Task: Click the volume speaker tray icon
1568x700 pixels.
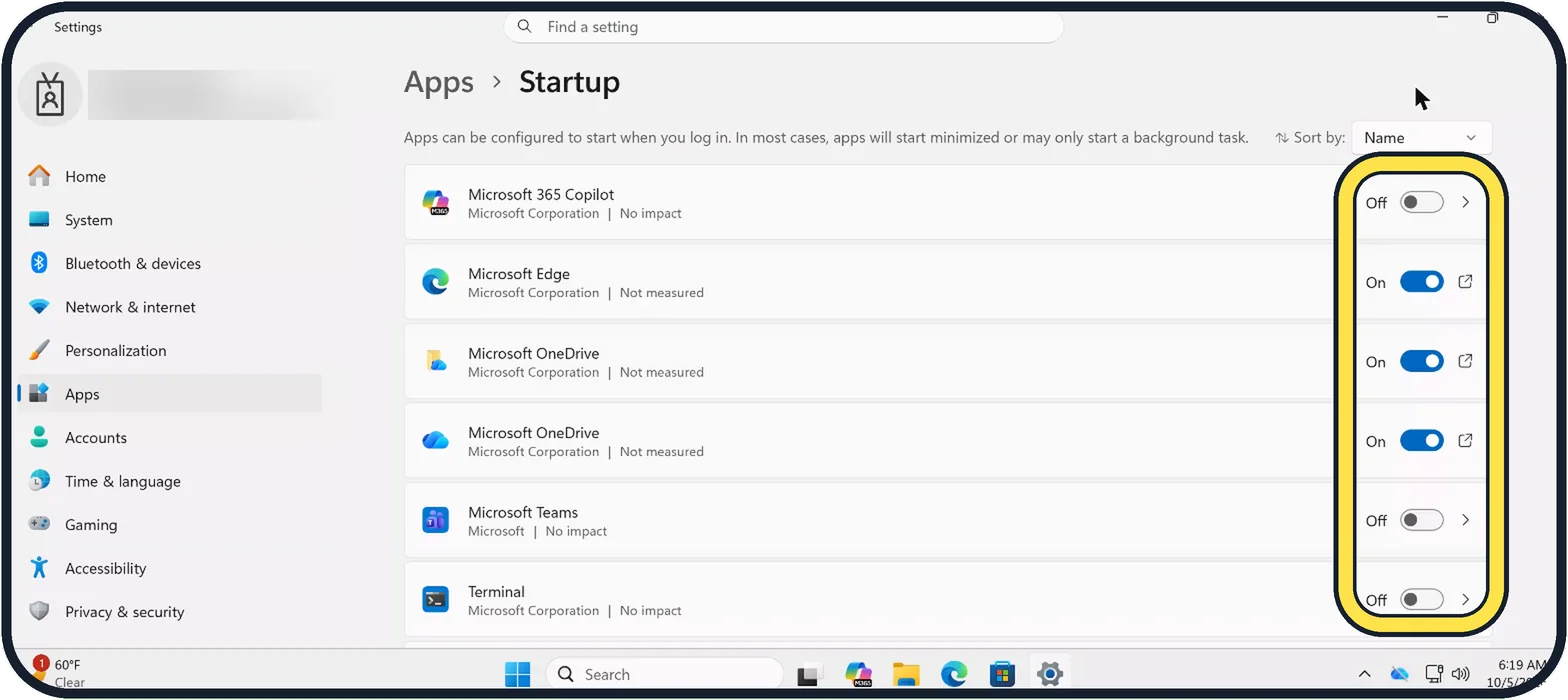Action: click(1460, 674)
